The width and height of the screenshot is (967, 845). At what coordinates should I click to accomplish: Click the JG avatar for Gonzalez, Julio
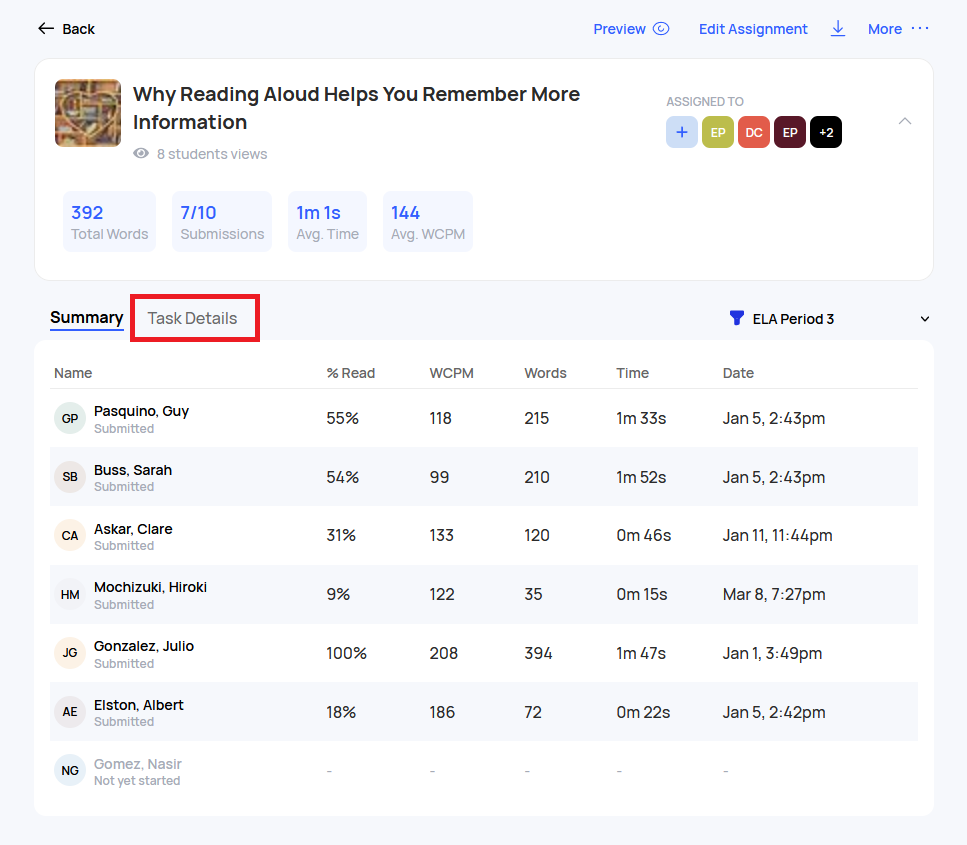tap(70, 653)
